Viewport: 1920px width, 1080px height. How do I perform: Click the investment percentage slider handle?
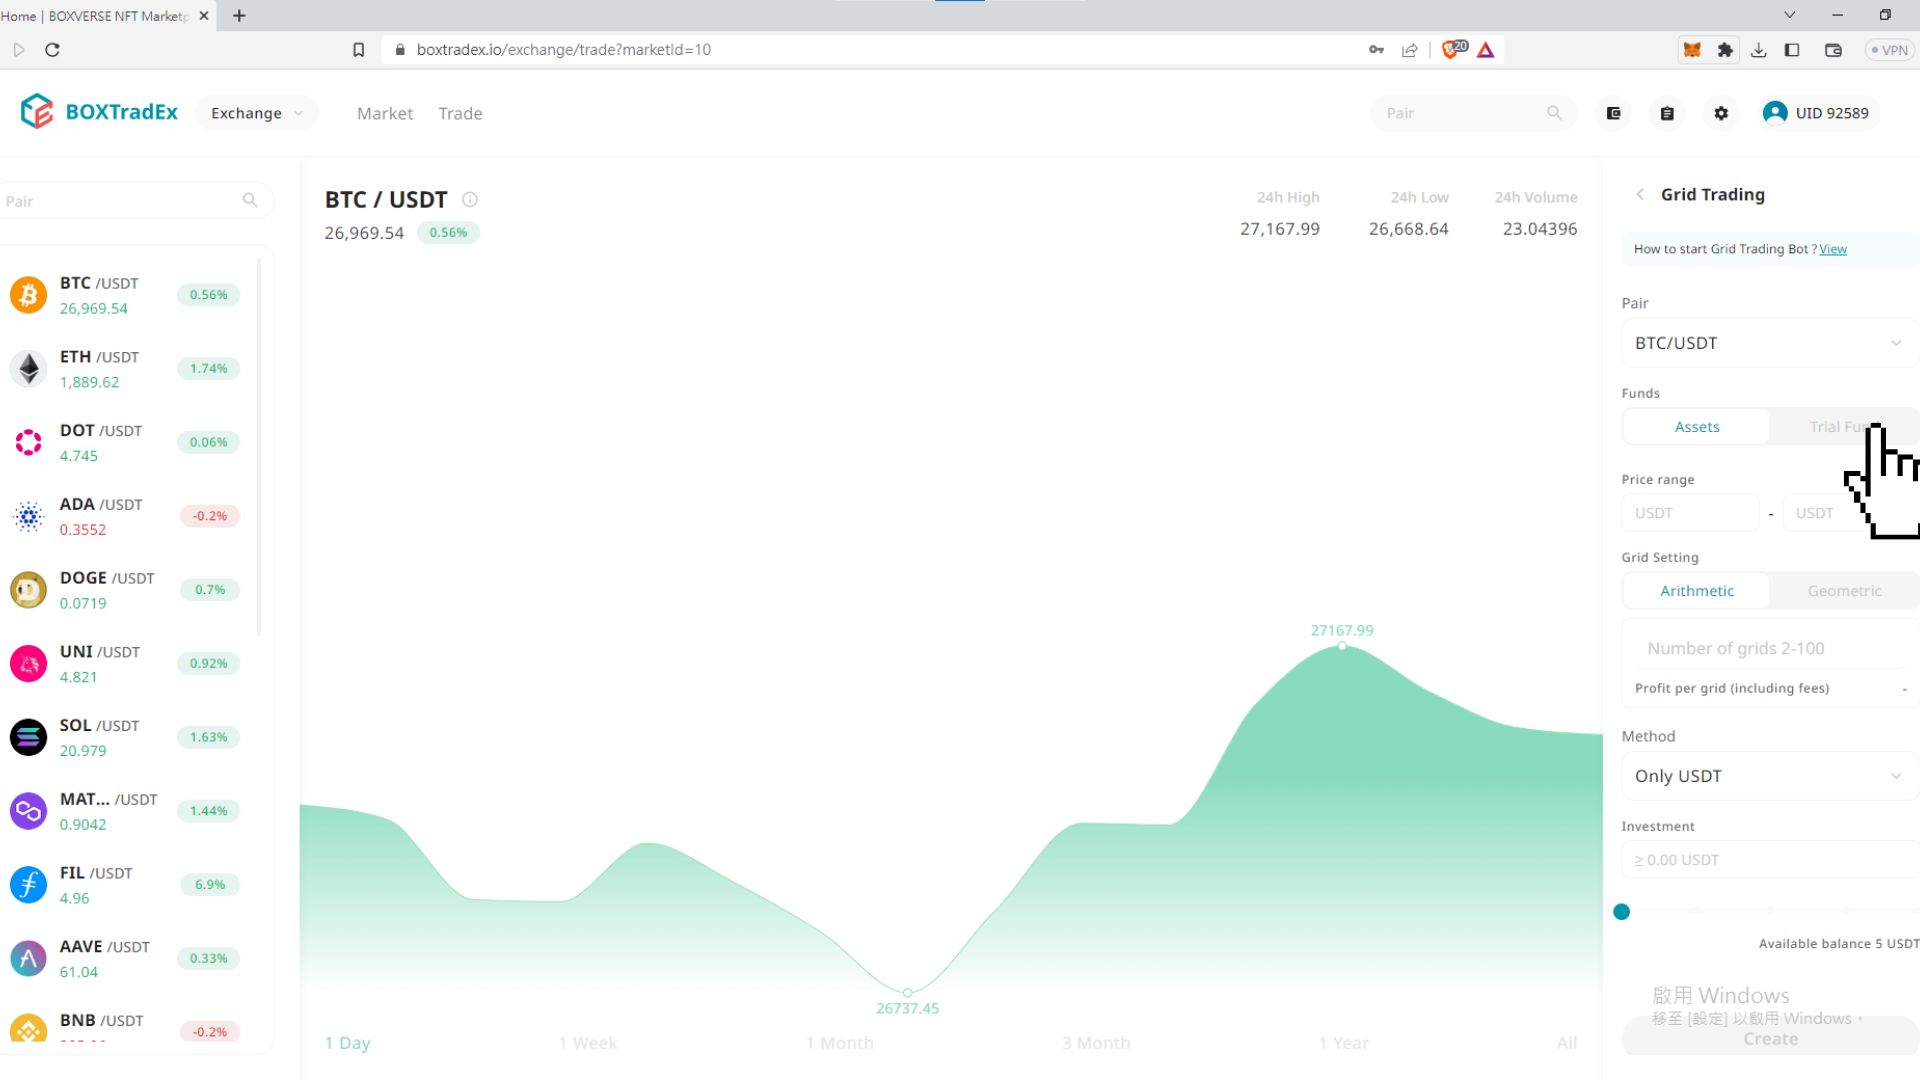(x=1621, y=911)
